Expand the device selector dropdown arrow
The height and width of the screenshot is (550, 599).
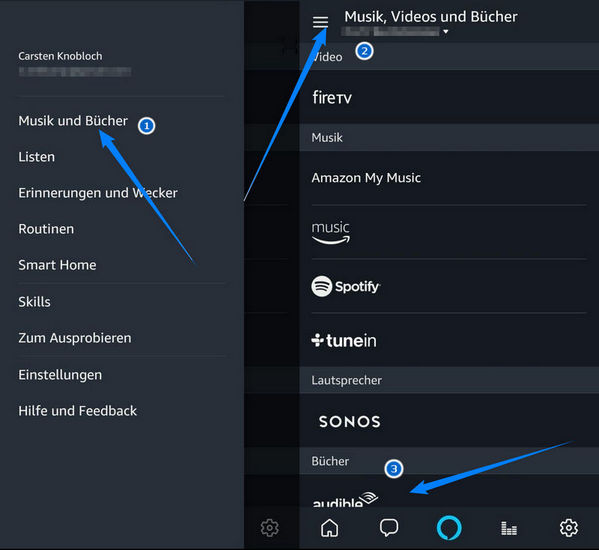click(x=445, y=32)
